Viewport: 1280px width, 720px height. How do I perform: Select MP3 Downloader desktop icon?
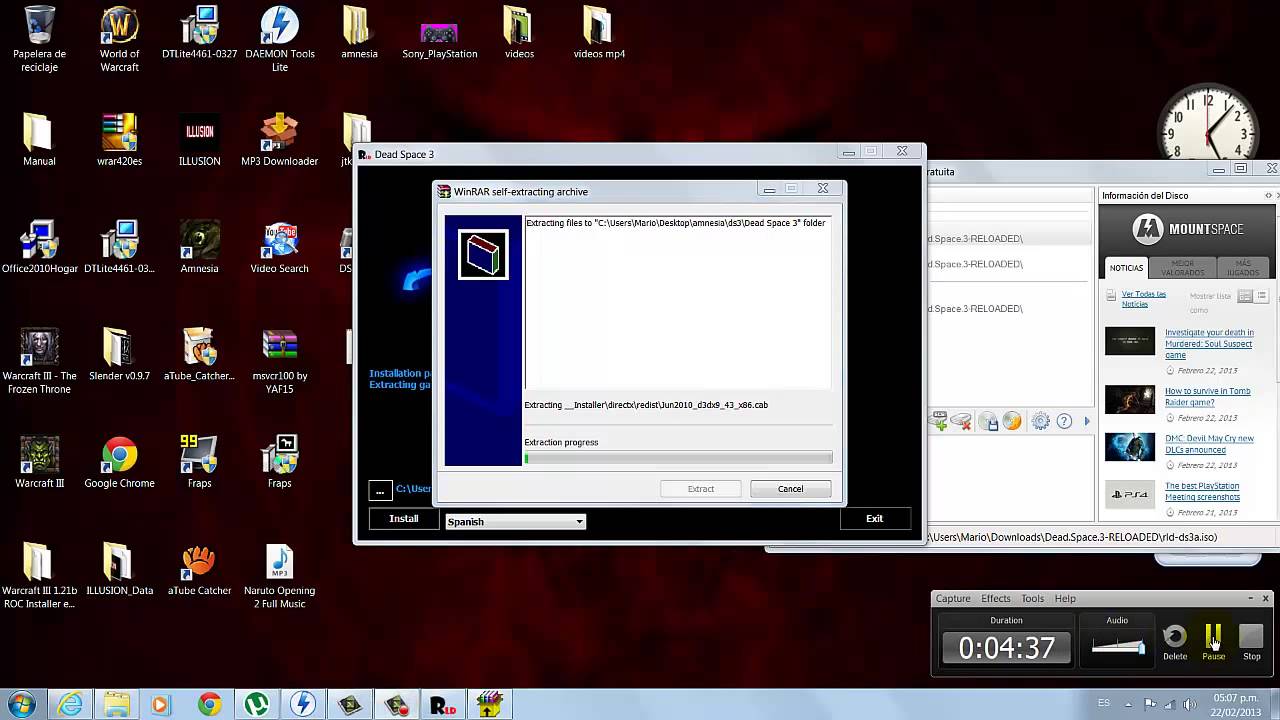point(279,140)
